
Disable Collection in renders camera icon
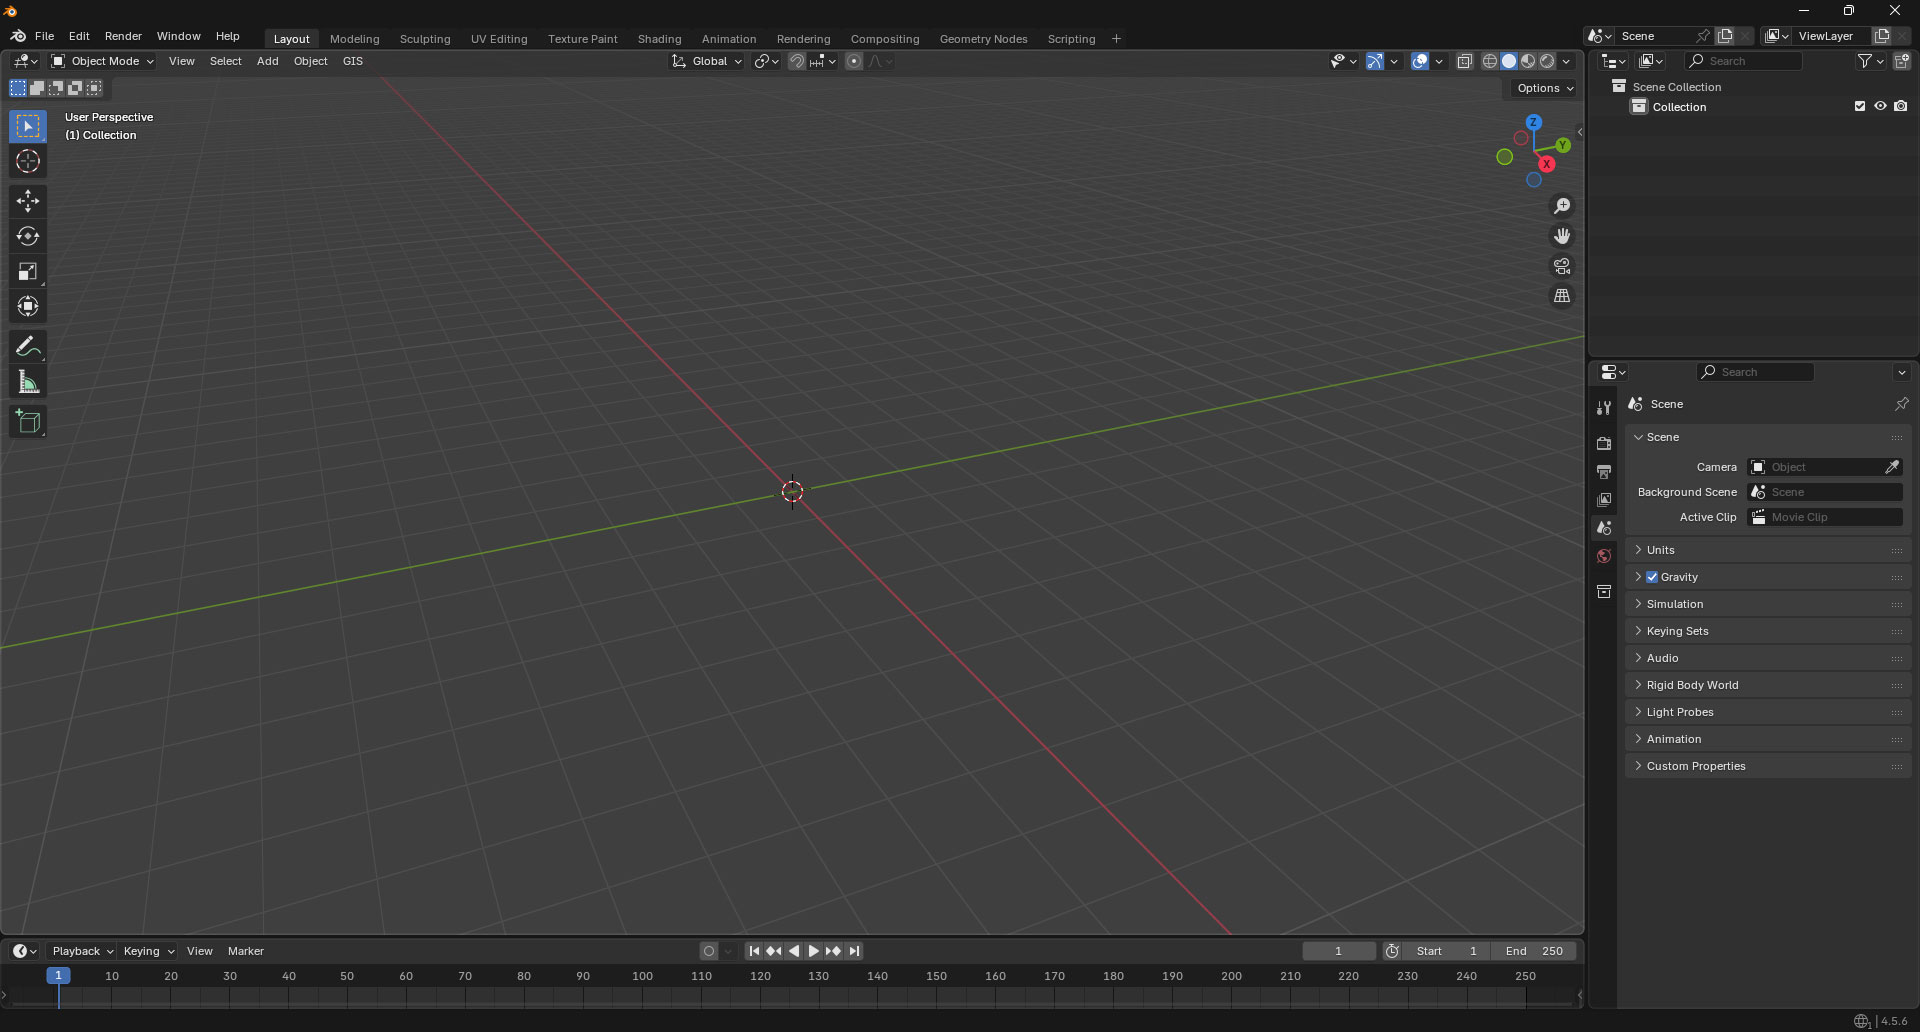(x=1901, y=106)
